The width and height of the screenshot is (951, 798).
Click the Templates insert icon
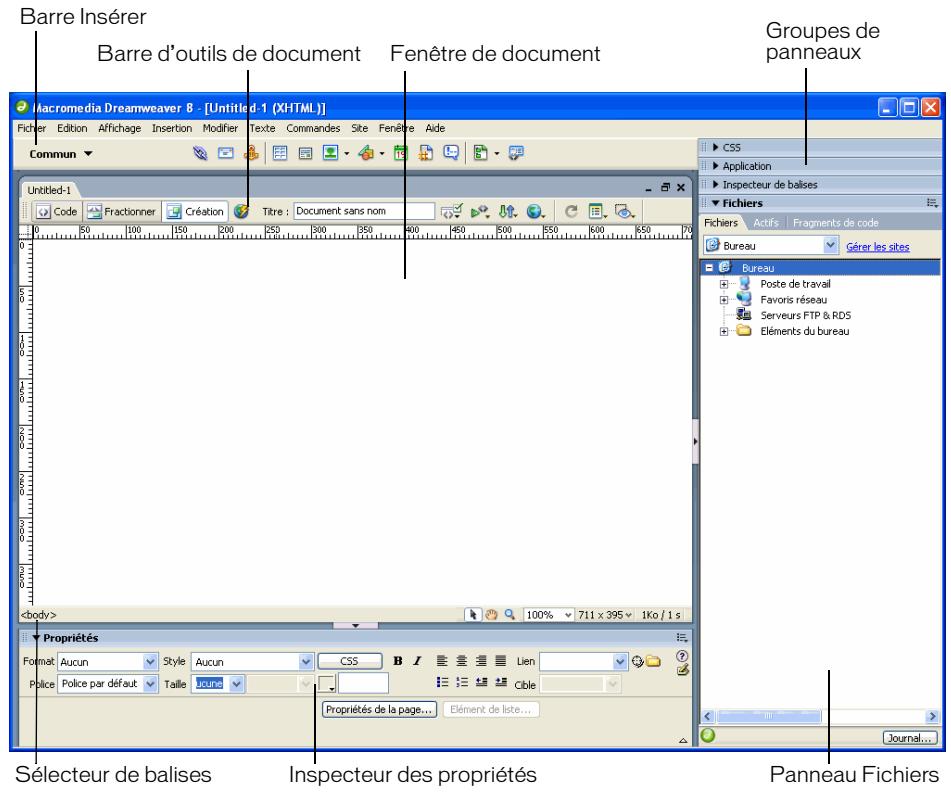click(480, 153)
